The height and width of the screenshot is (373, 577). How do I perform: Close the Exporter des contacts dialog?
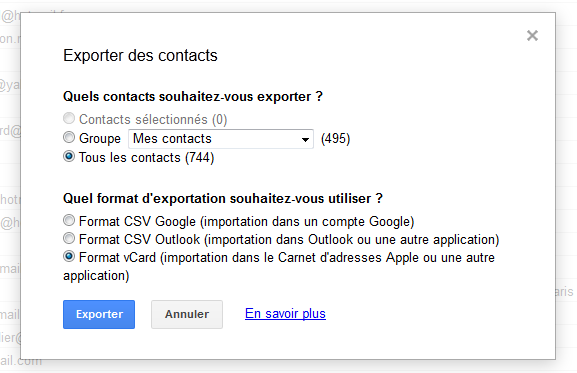(x=532, y=36)
